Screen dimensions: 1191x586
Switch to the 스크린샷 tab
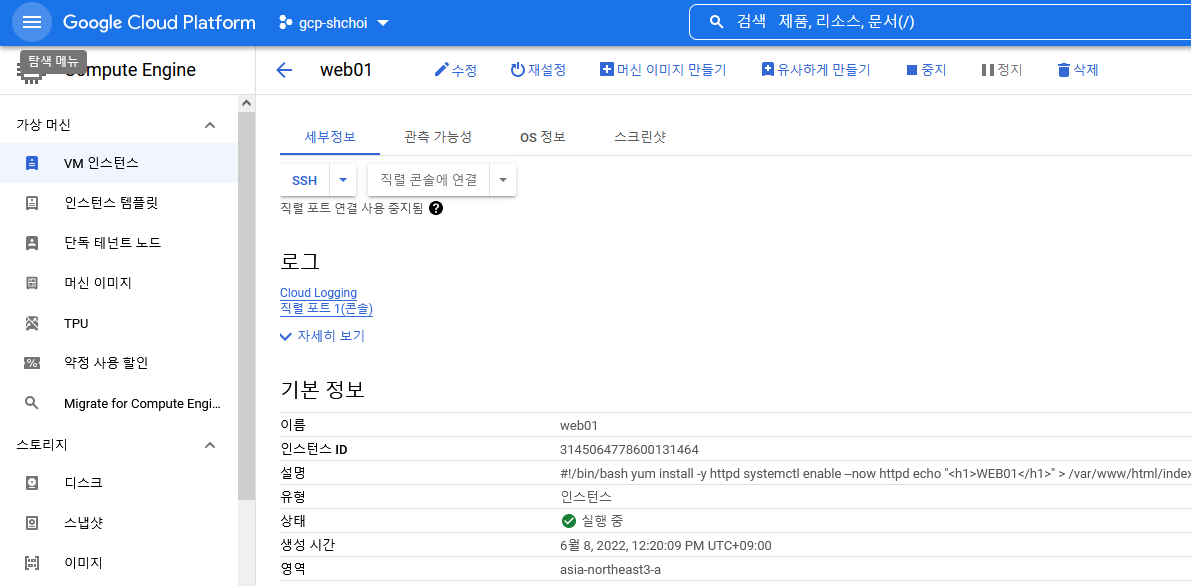pyautogui.click(x=640, y=138)
